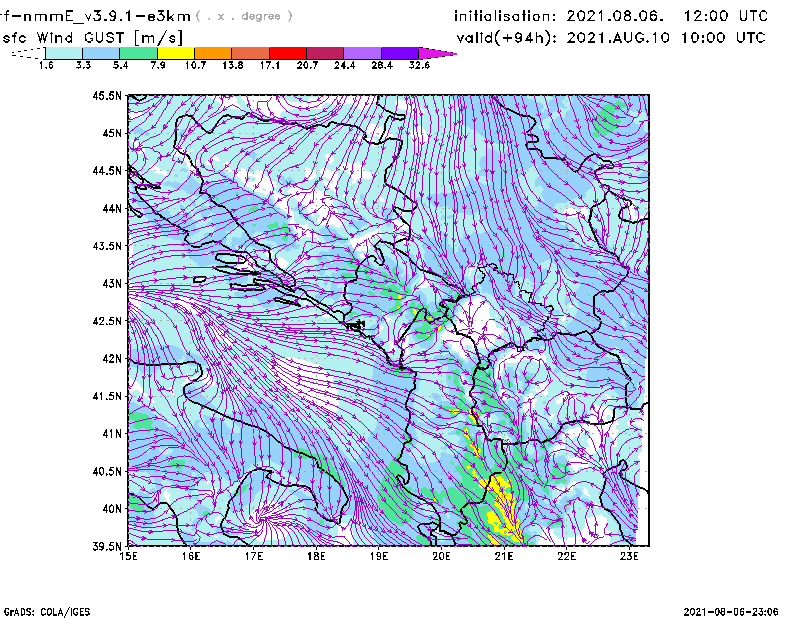Click the latitude label '44.5N'
This screenshot has height=618, width=800.
[x=107, y=170]
